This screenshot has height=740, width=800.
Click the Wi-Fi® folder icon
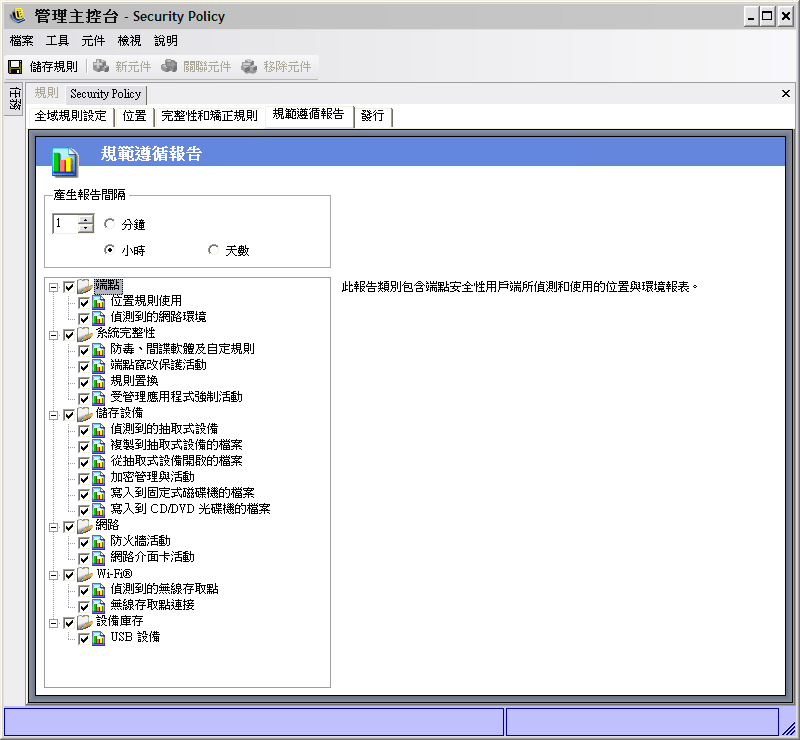[x=85, y=575]
